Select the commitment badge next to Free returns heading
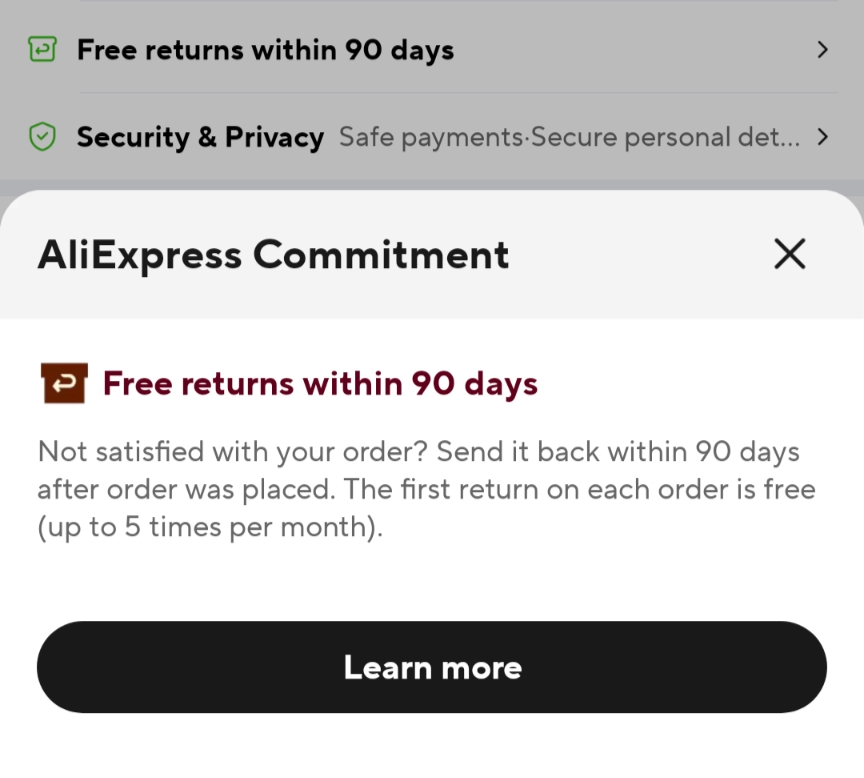 pos(63,382)
